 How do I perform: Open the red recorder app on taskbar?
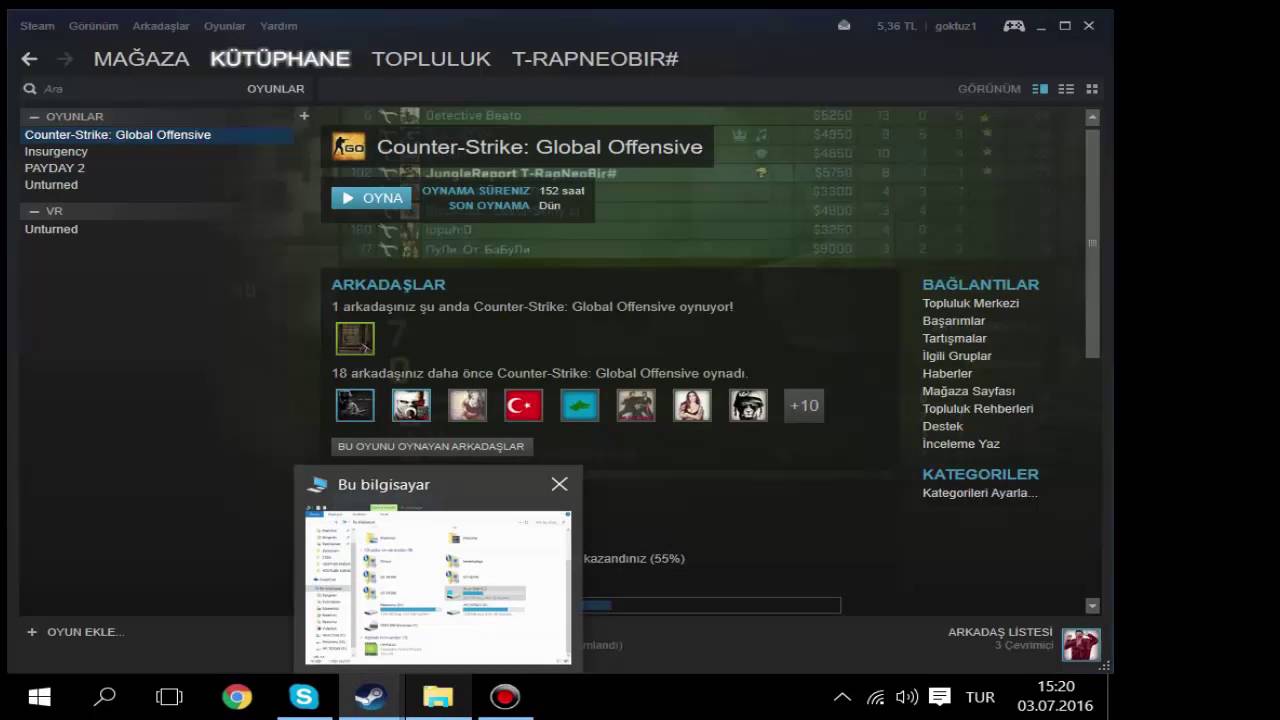coord(505,697)
